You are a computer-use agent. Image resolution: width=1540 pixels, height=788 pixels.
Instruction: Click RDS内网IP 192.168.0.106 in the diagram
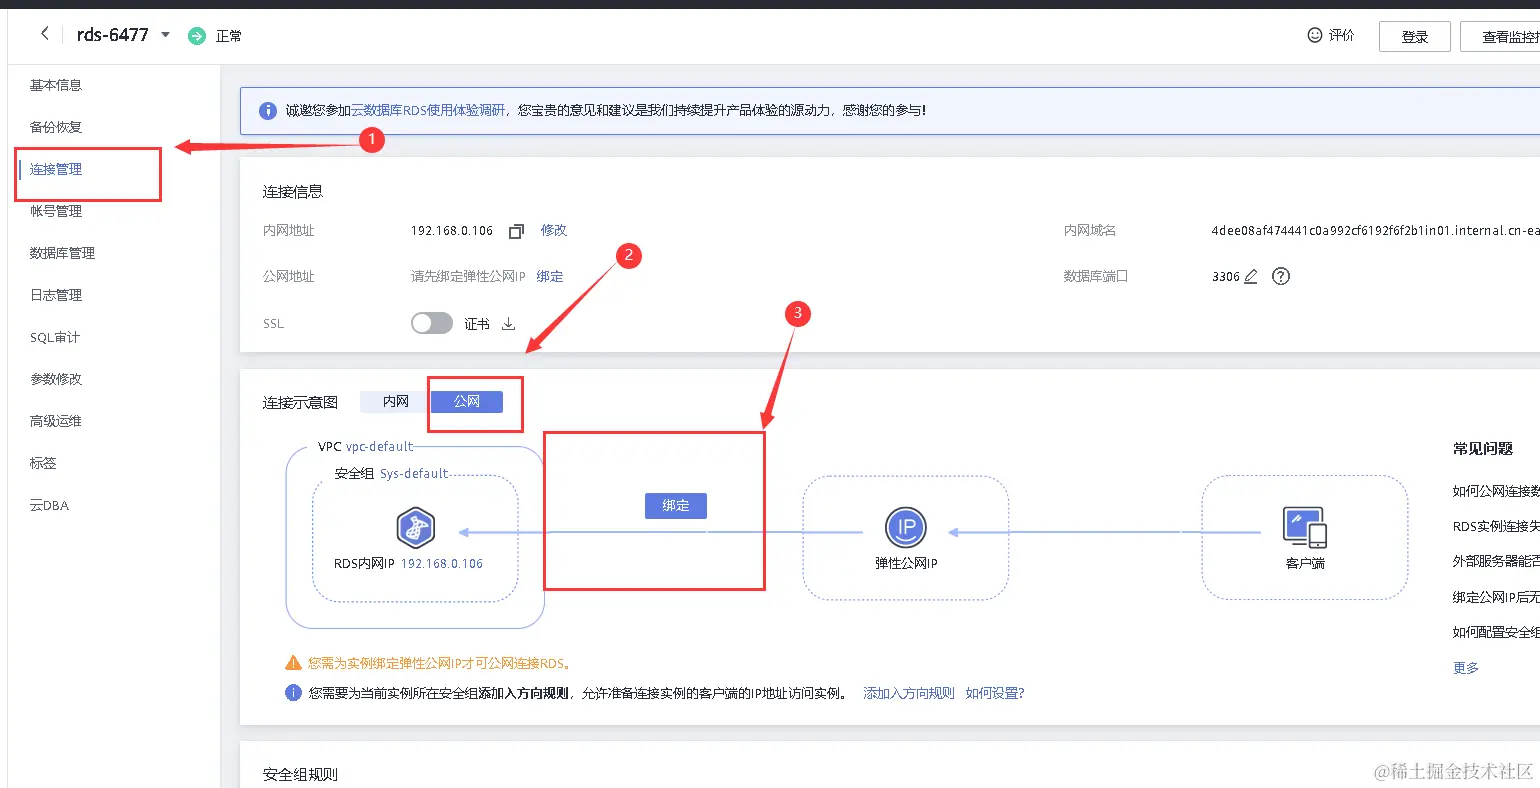(x=409, y=564)
